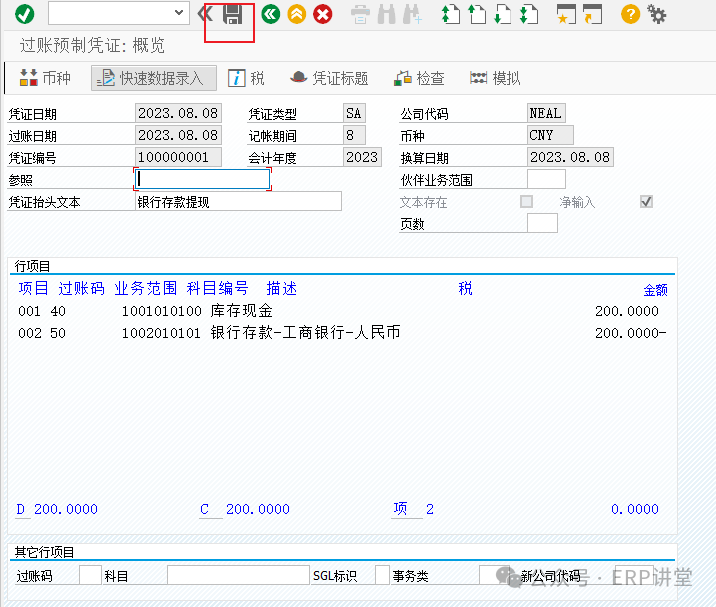Open the 税 (tax) toolbar item
The width and height of the screenshot is (716, 607).
pyautogui.click(x=247, y=78)
